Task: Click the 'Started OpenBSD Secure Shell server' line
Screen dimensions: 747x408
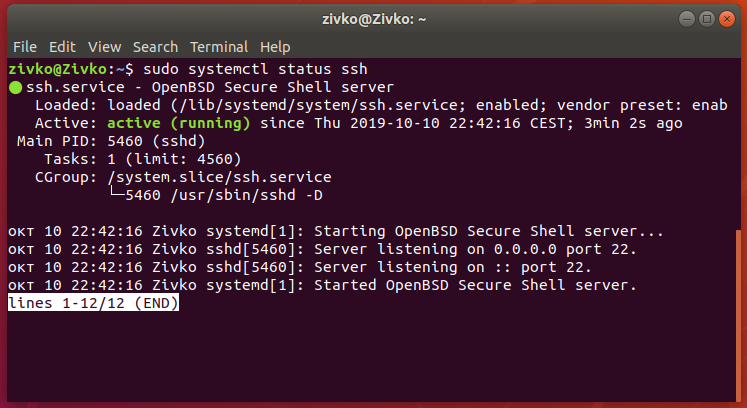Action: [475, 285]
